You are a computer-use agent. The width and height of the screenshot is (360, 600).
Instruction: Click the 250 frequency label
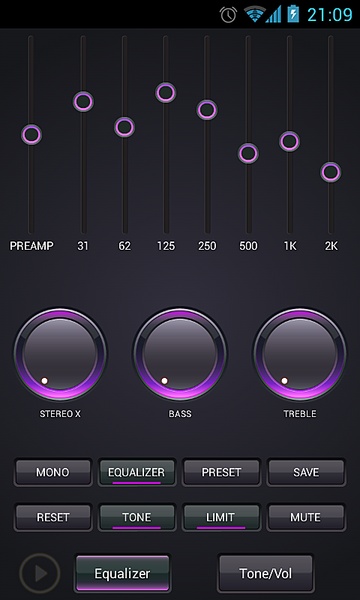click(207, 246)
